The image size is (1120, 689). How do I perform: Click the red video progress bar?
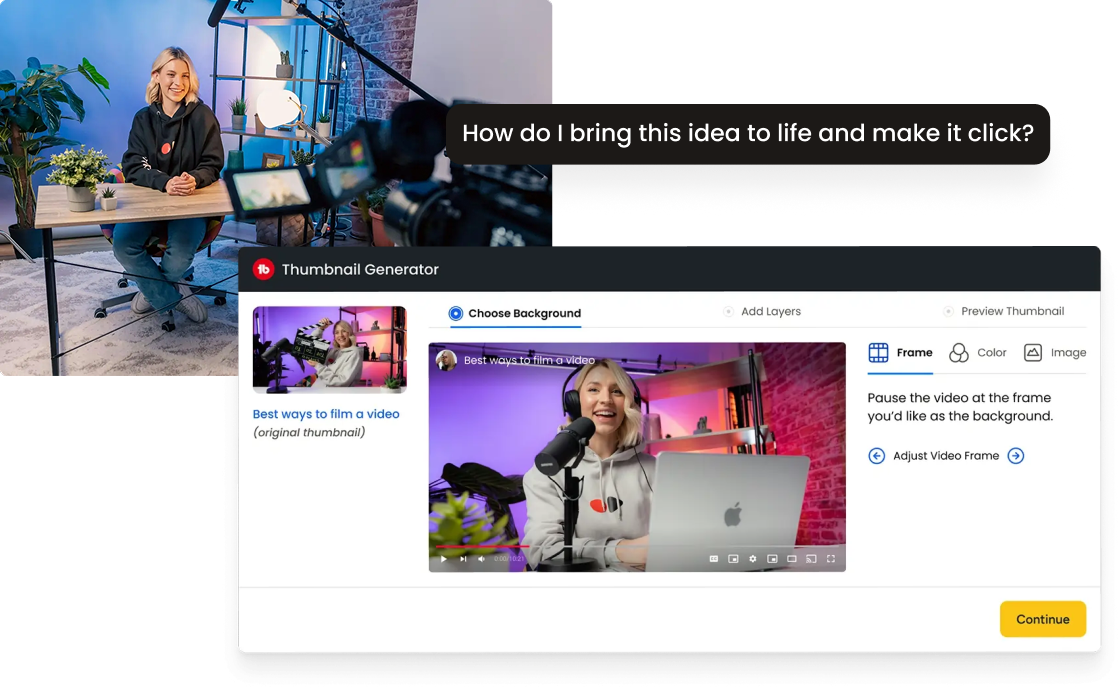click(x=482, y=546)
